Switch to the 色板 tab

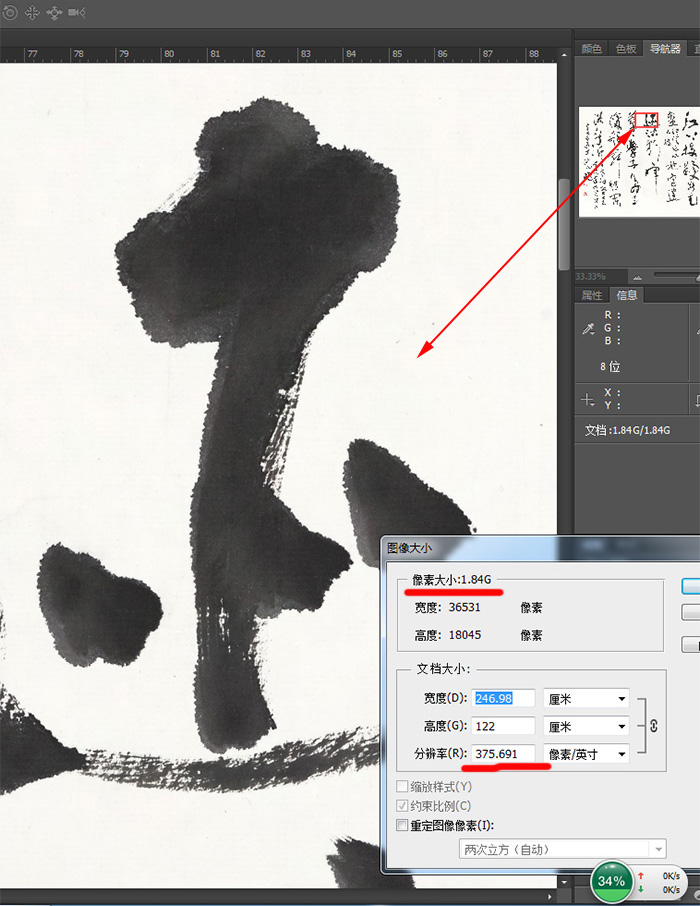[626, 49]
